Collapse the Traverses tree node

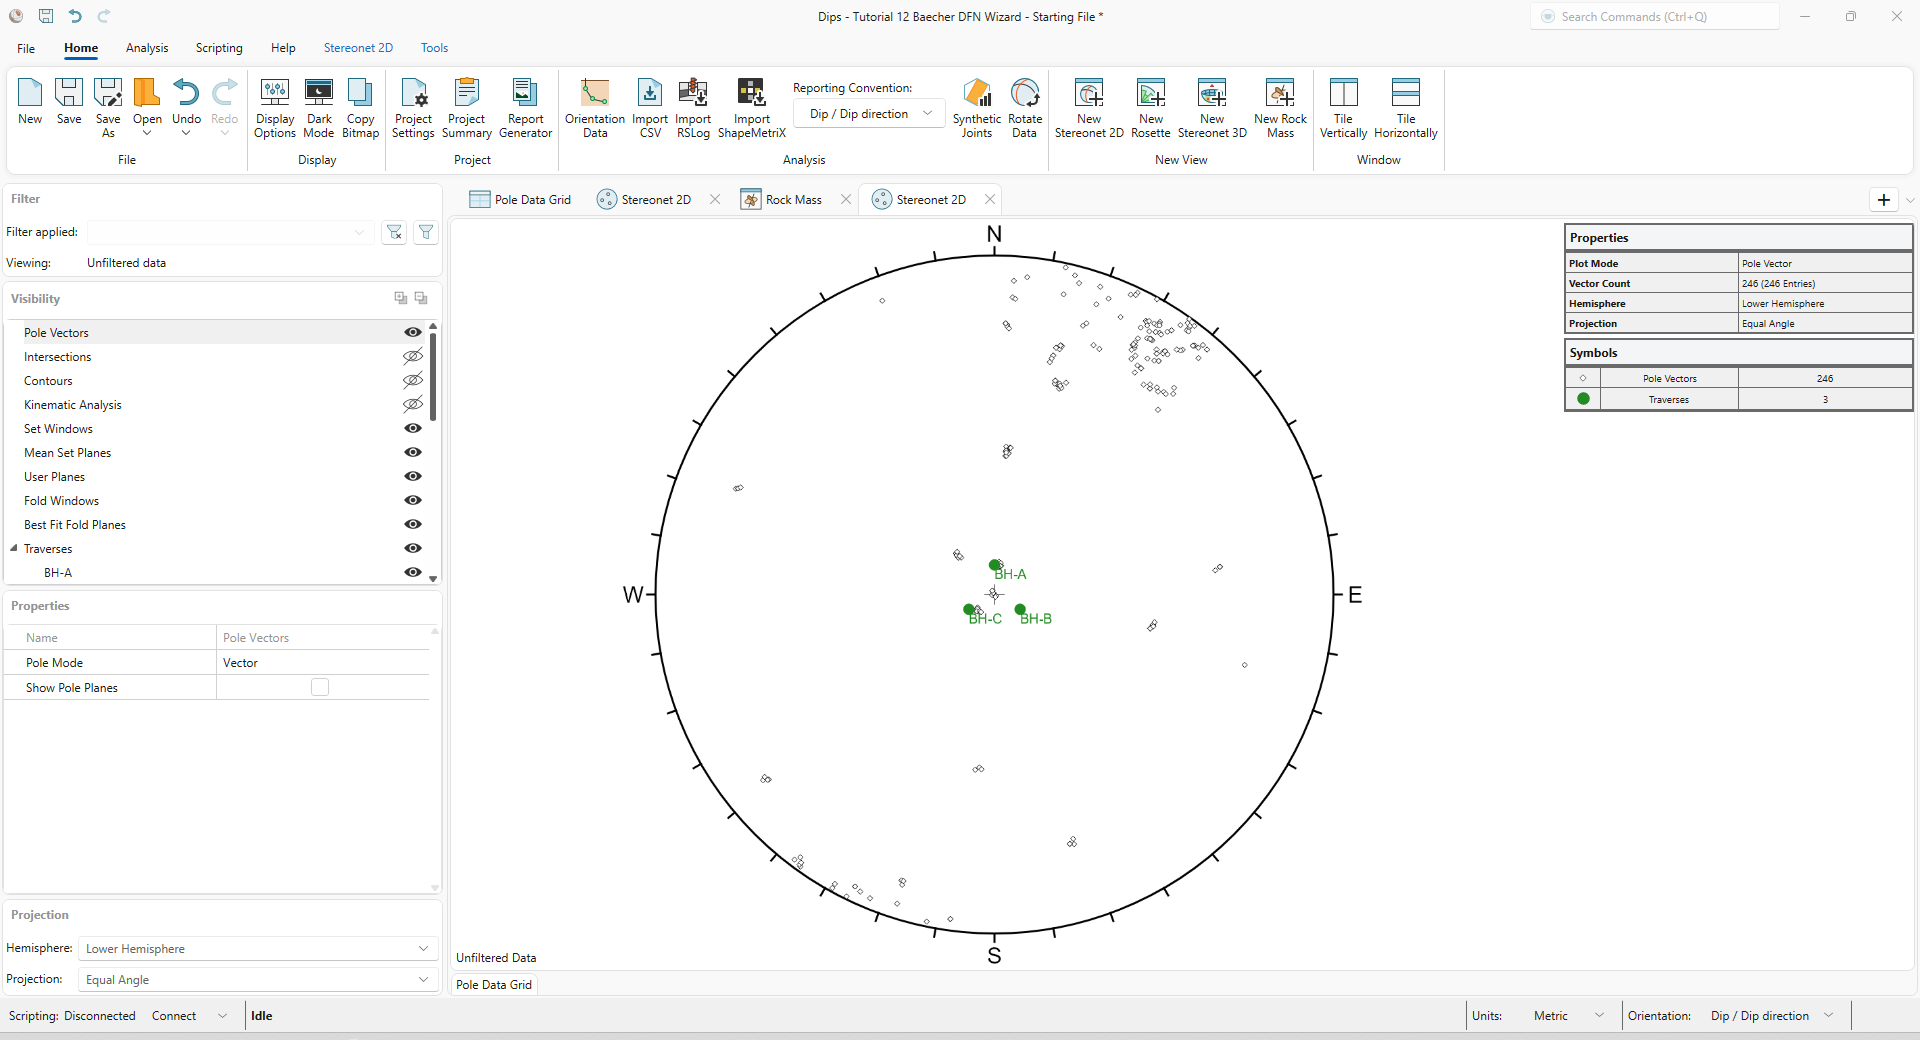pos(14,548)
